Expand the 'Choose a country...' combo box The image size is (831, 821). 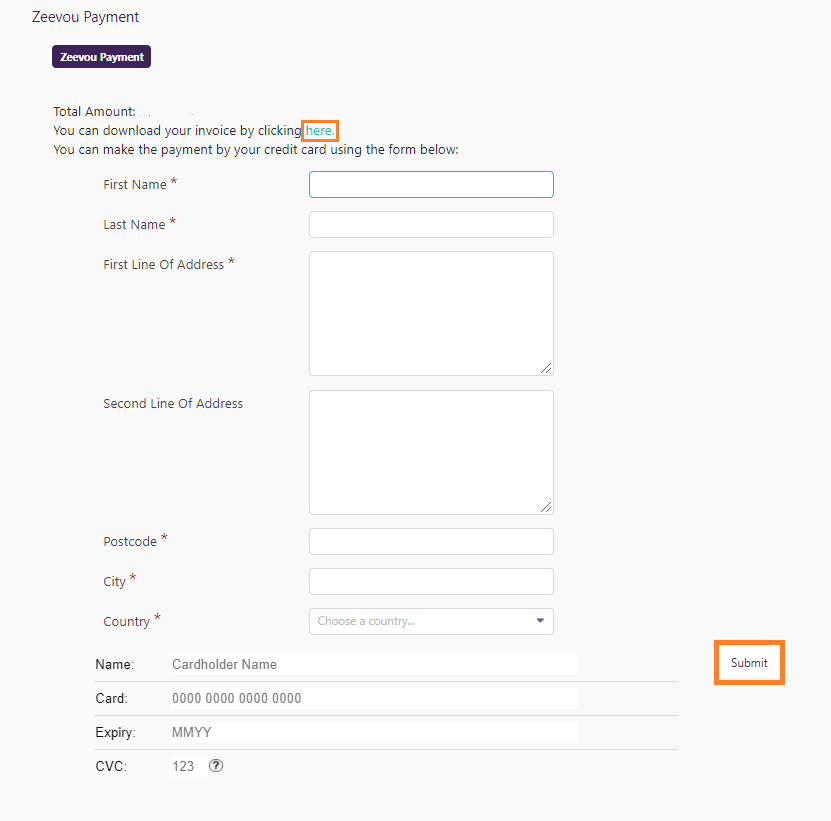[431, 621]
